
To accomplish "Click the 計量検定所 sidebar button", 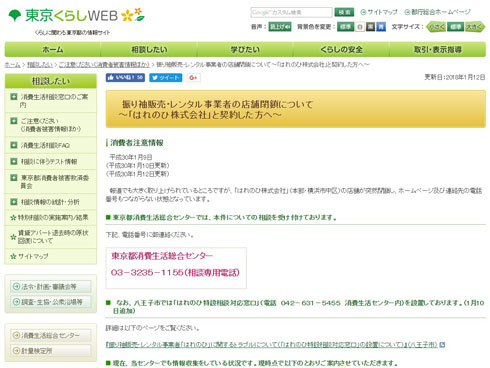I will pyautogui.click(x=51, y=351).
